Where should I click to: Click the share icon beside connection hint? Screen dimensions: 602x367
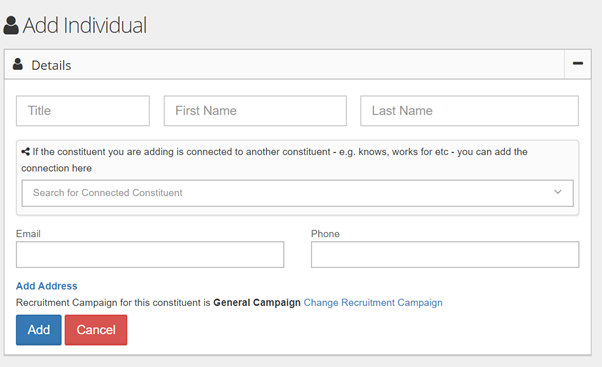pyautogui.click(x=25, y=152)
